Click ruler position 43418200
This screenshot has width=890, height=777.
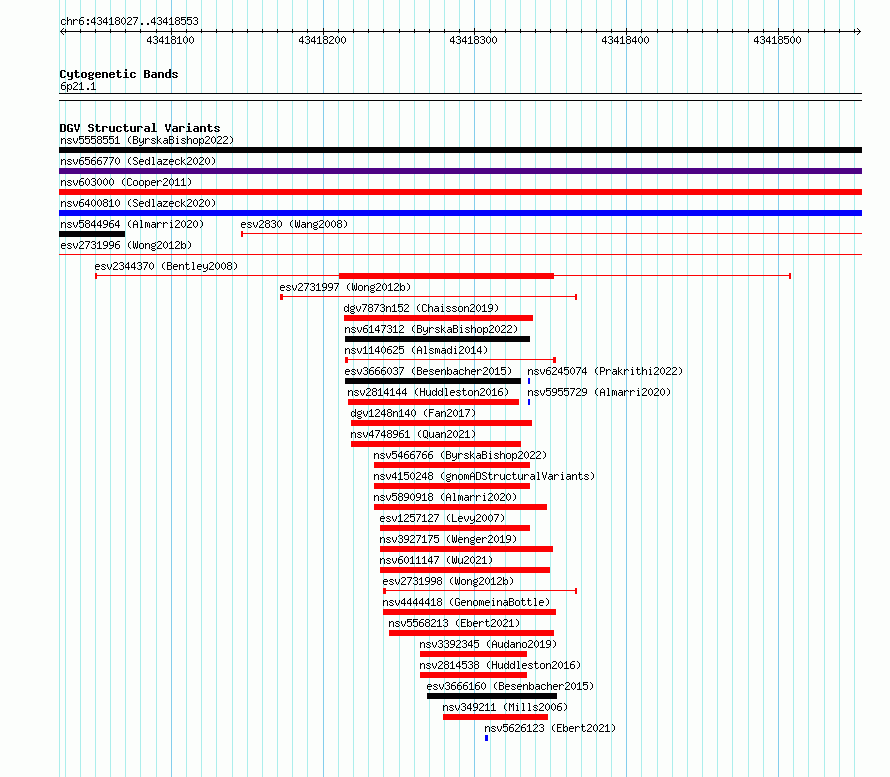tap(322, 40)
